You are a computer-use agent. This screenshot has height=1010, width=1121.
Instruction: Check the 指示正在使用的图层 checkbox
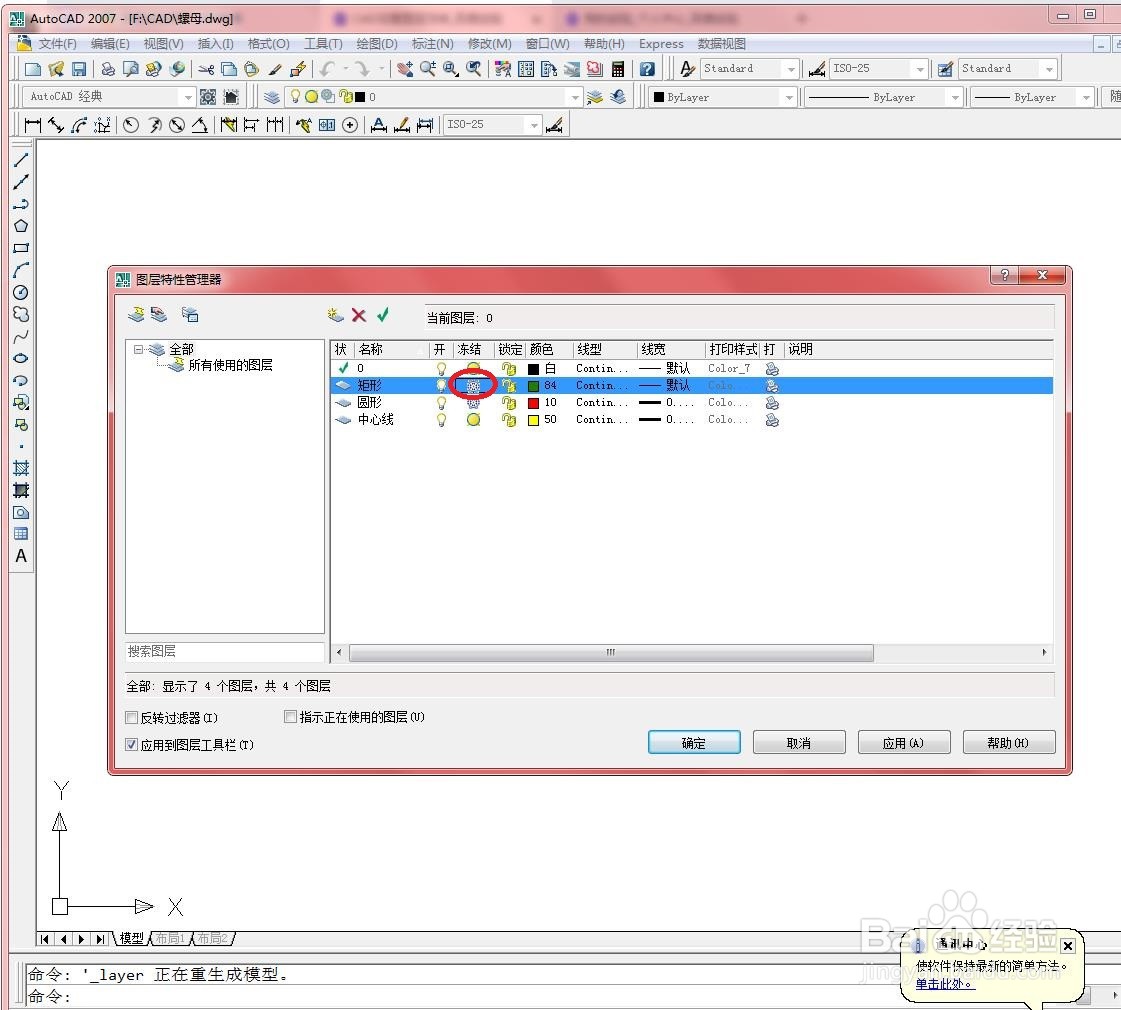290,716
